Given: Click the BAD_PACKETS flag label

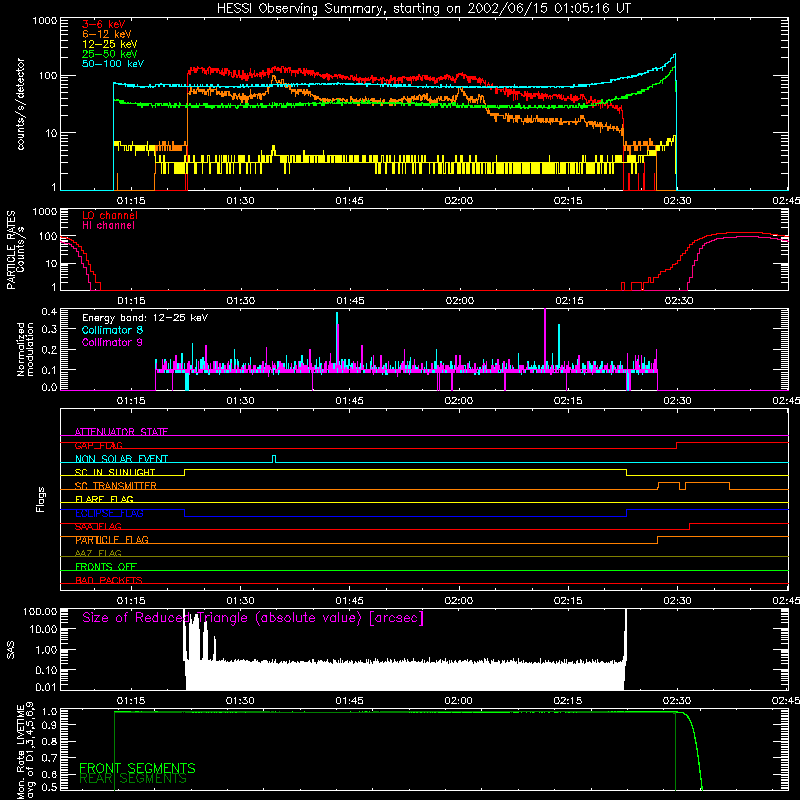Looking at the screenshot, I should 109,580.
